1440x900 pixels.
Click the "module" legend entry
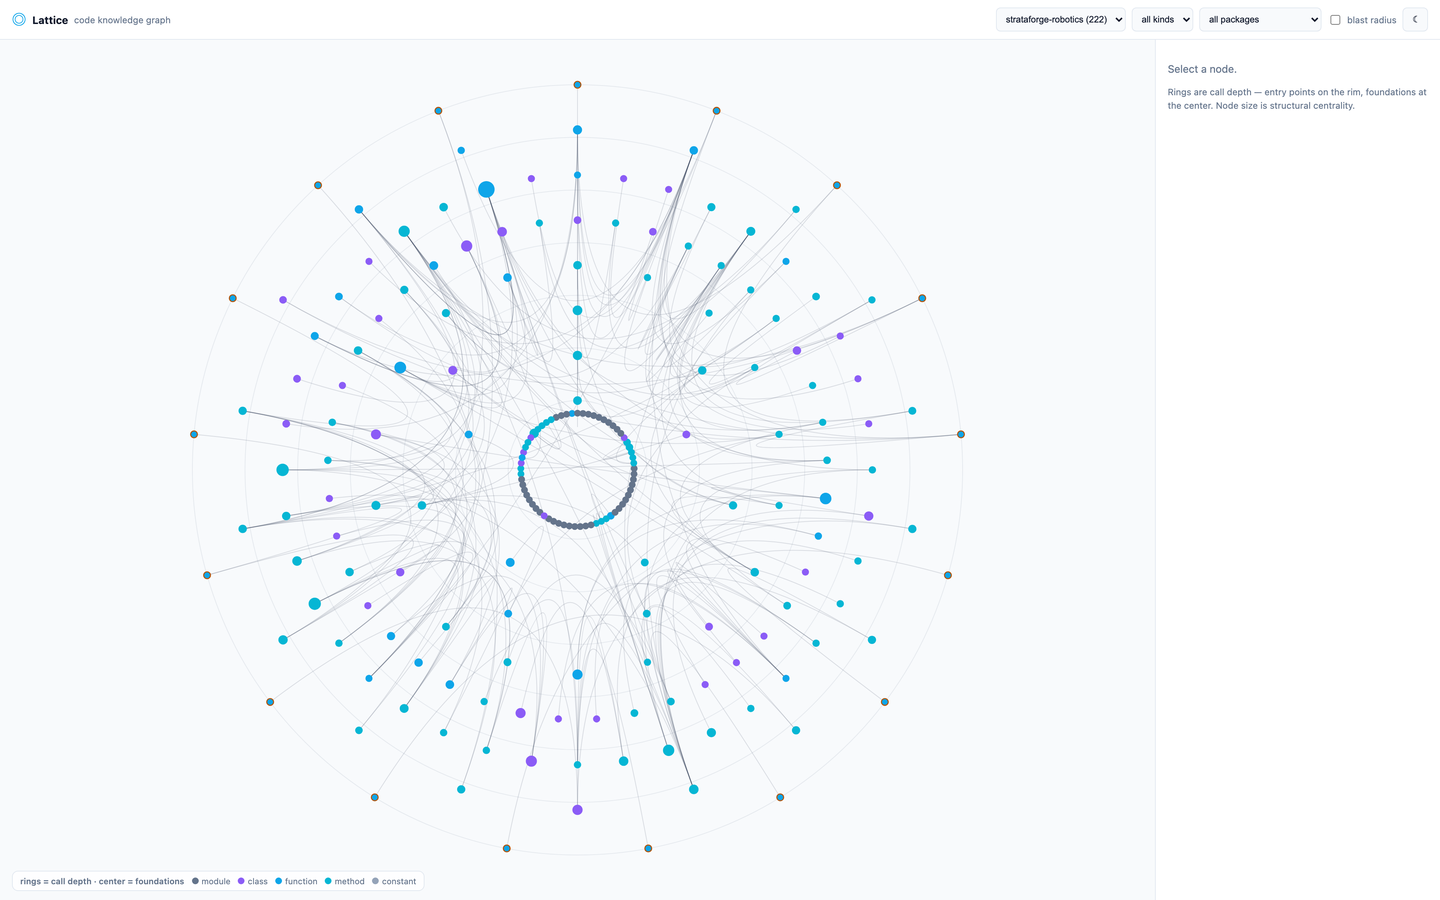tap(211, 881)
